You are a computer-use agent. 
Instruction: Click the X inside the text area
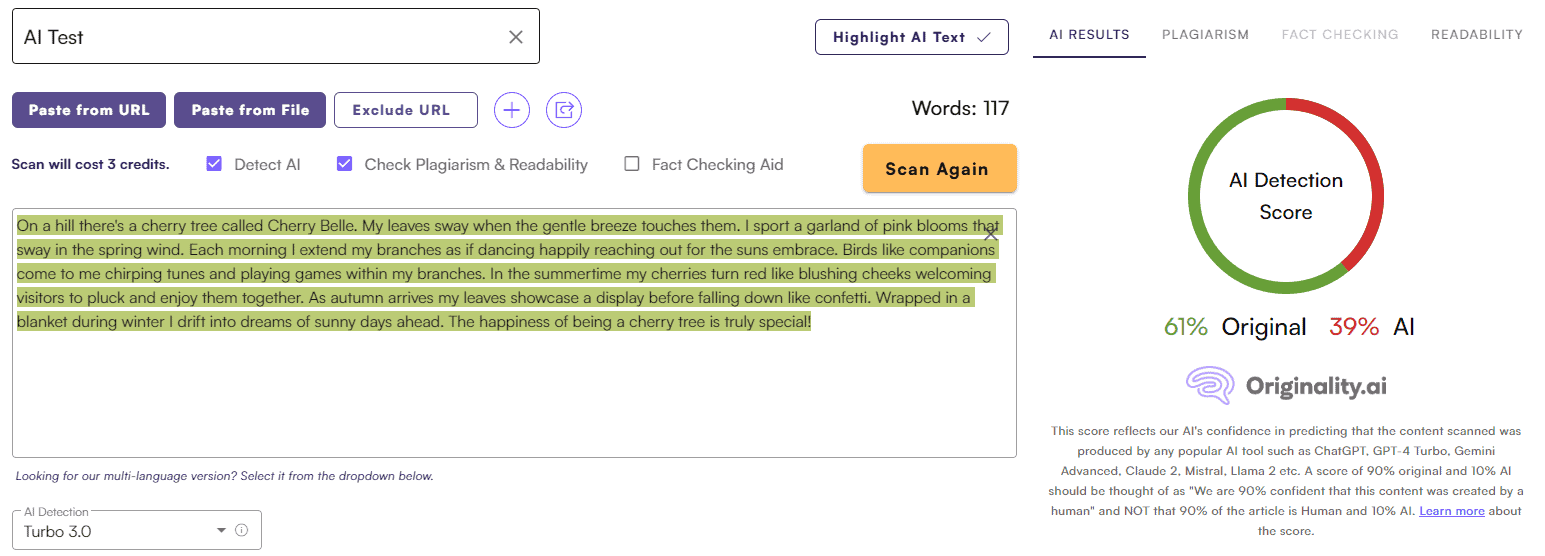(990, 234)
